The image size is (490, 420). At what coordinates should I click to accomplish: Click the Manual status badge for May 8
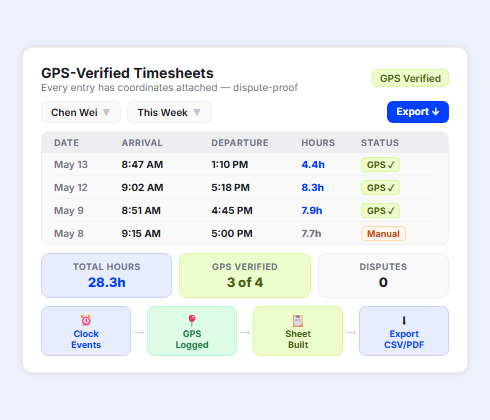click(383, 234)
